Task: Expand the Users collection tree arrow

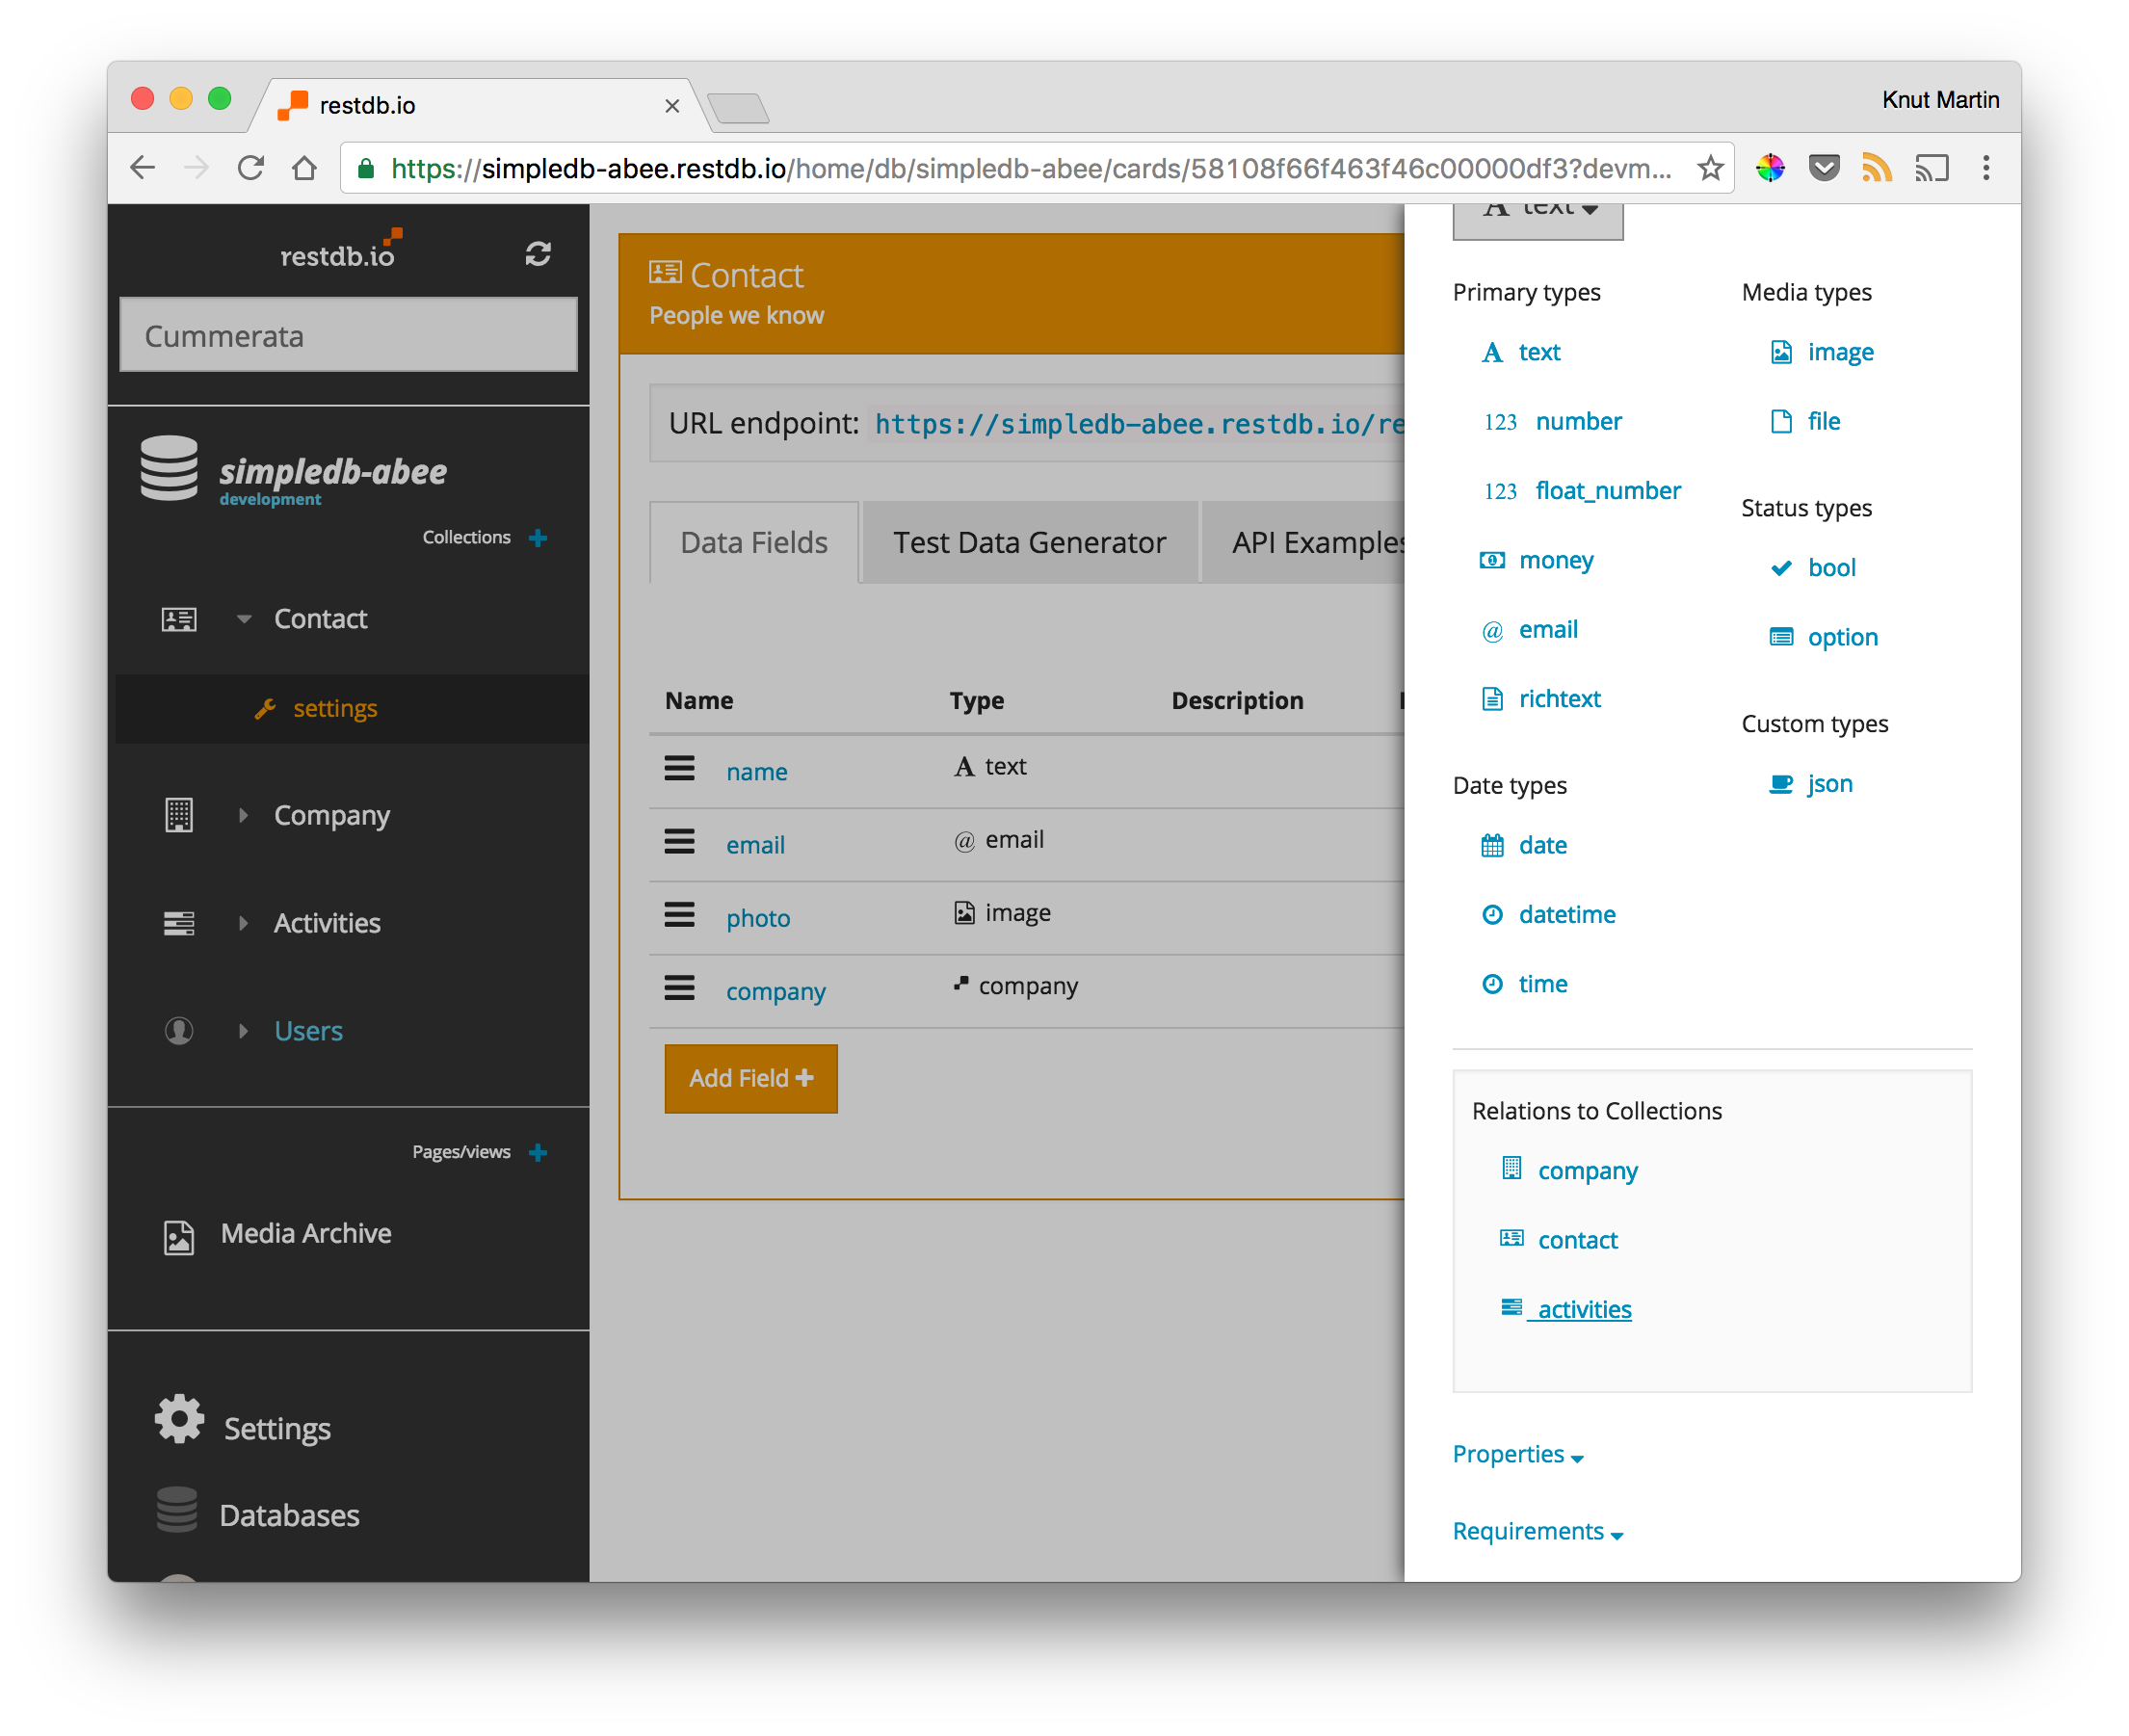Action: [243, 1030]
